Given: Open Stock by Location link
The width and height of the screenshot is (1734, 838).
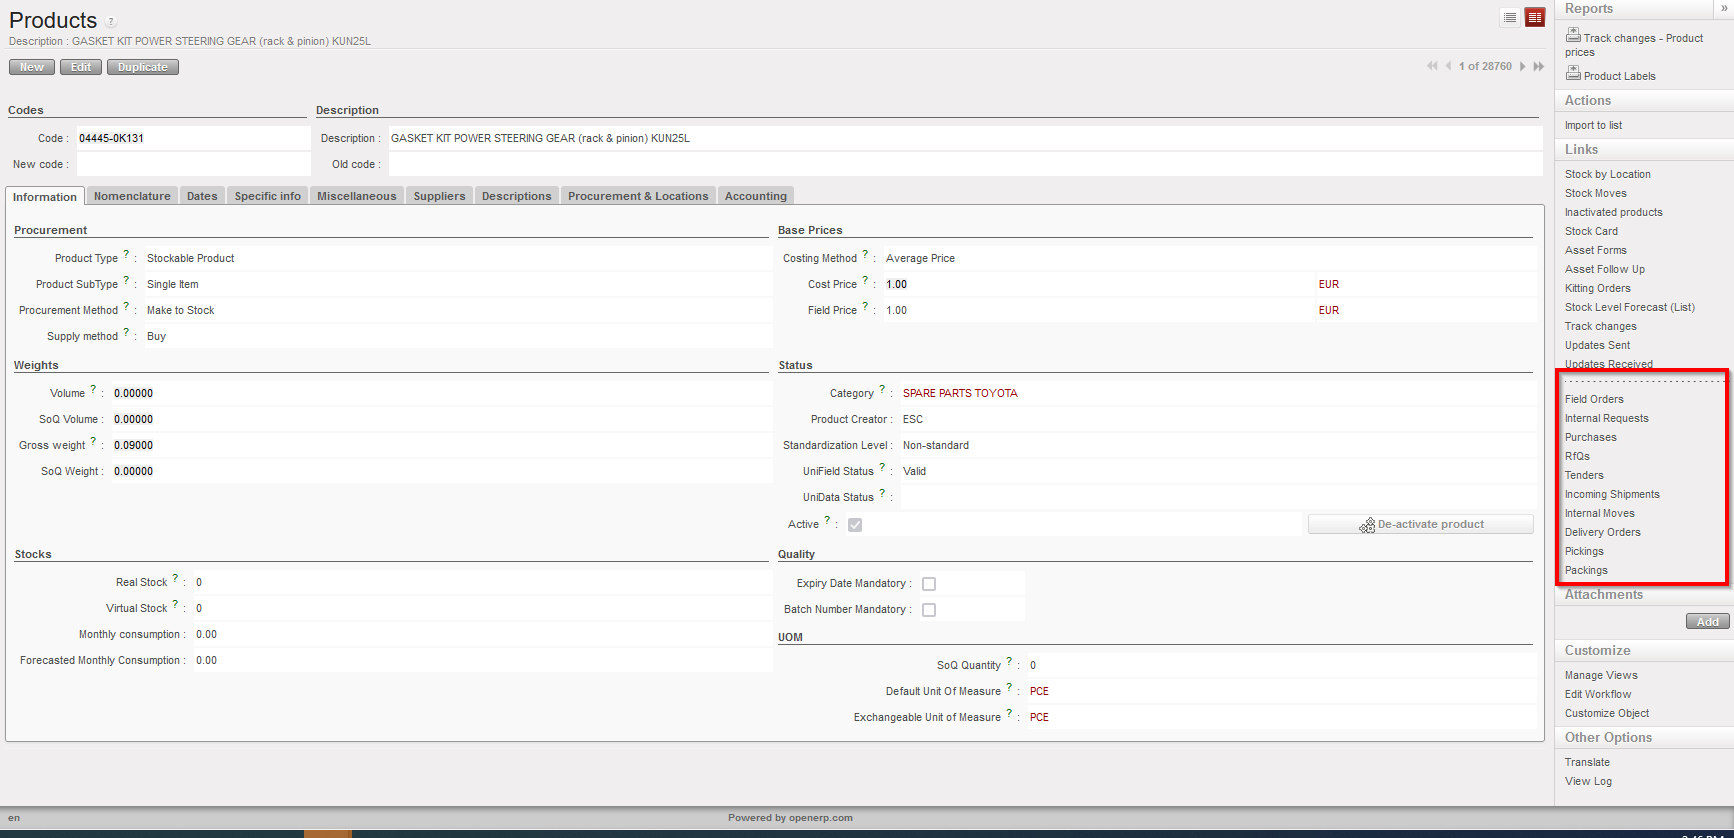Looking at the screenshot, I should point(1607,174).
